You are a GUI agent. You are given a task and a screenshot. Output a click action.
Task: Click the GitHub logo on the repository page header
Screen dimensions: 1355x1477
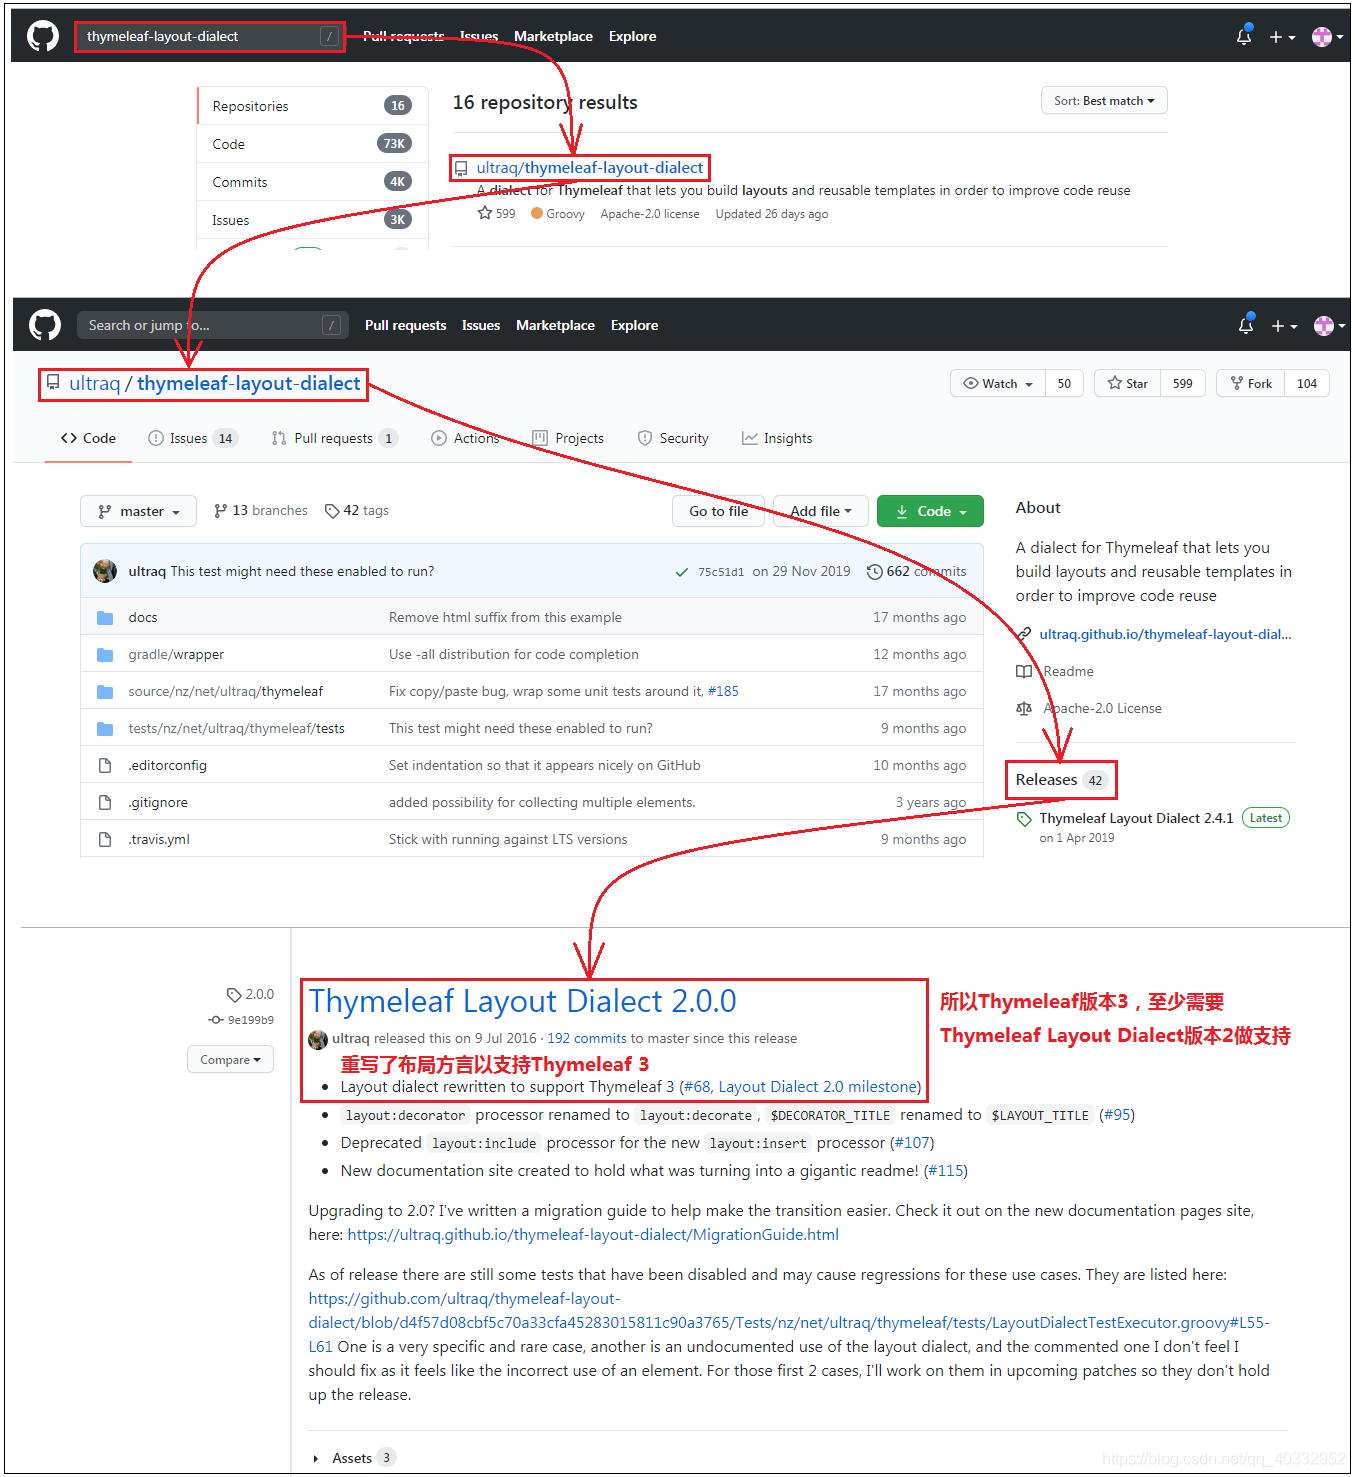pos(45,325)
